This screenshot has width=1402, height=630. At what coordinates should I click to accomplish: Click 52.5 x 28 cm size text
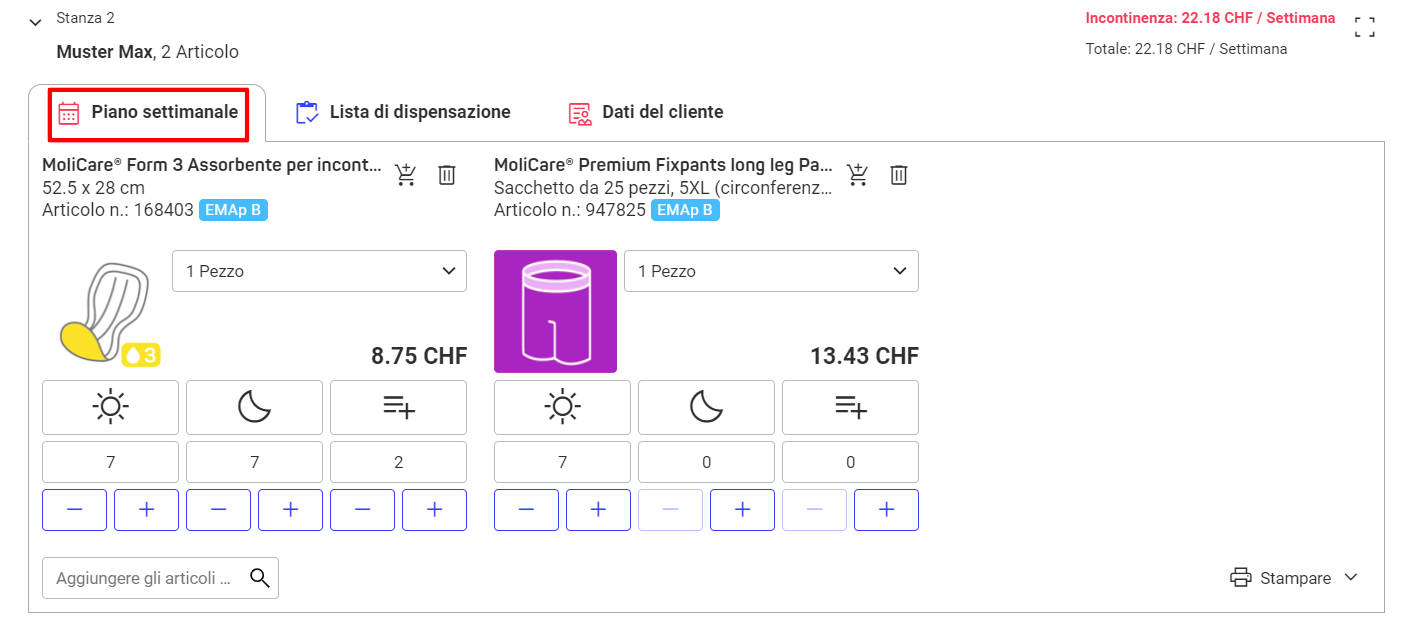click(93, 188)
